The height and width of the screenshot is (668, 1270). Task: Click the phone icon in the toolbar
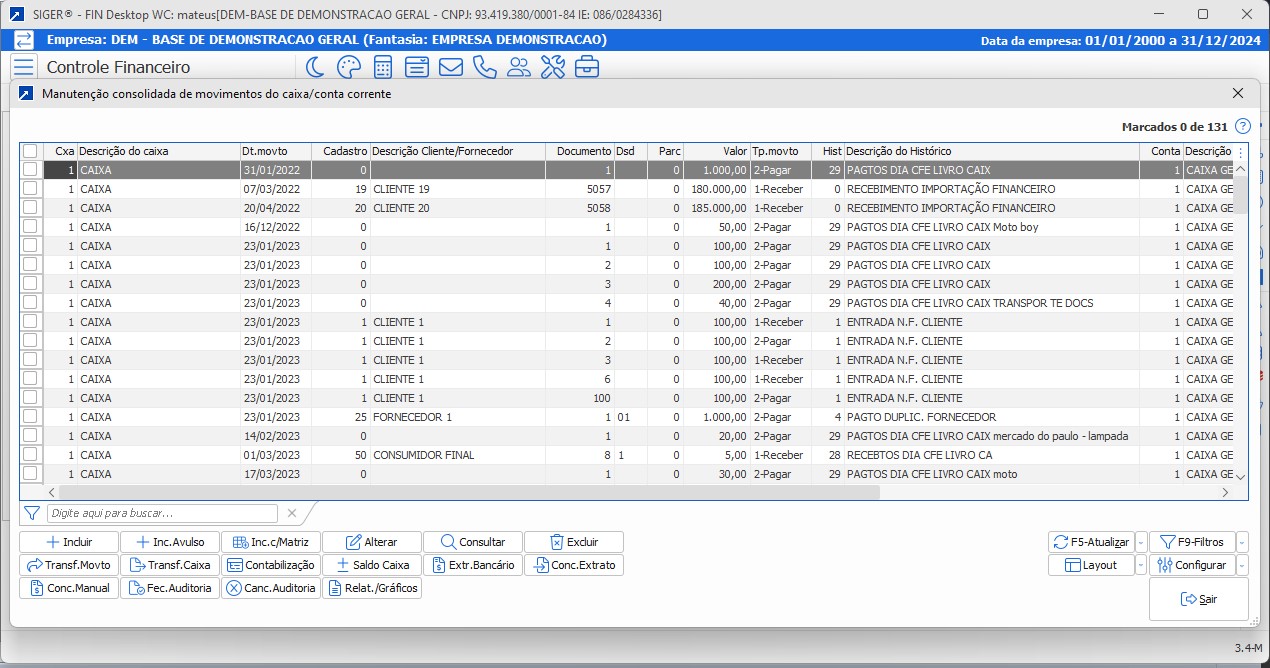click(x=484, y=67)
